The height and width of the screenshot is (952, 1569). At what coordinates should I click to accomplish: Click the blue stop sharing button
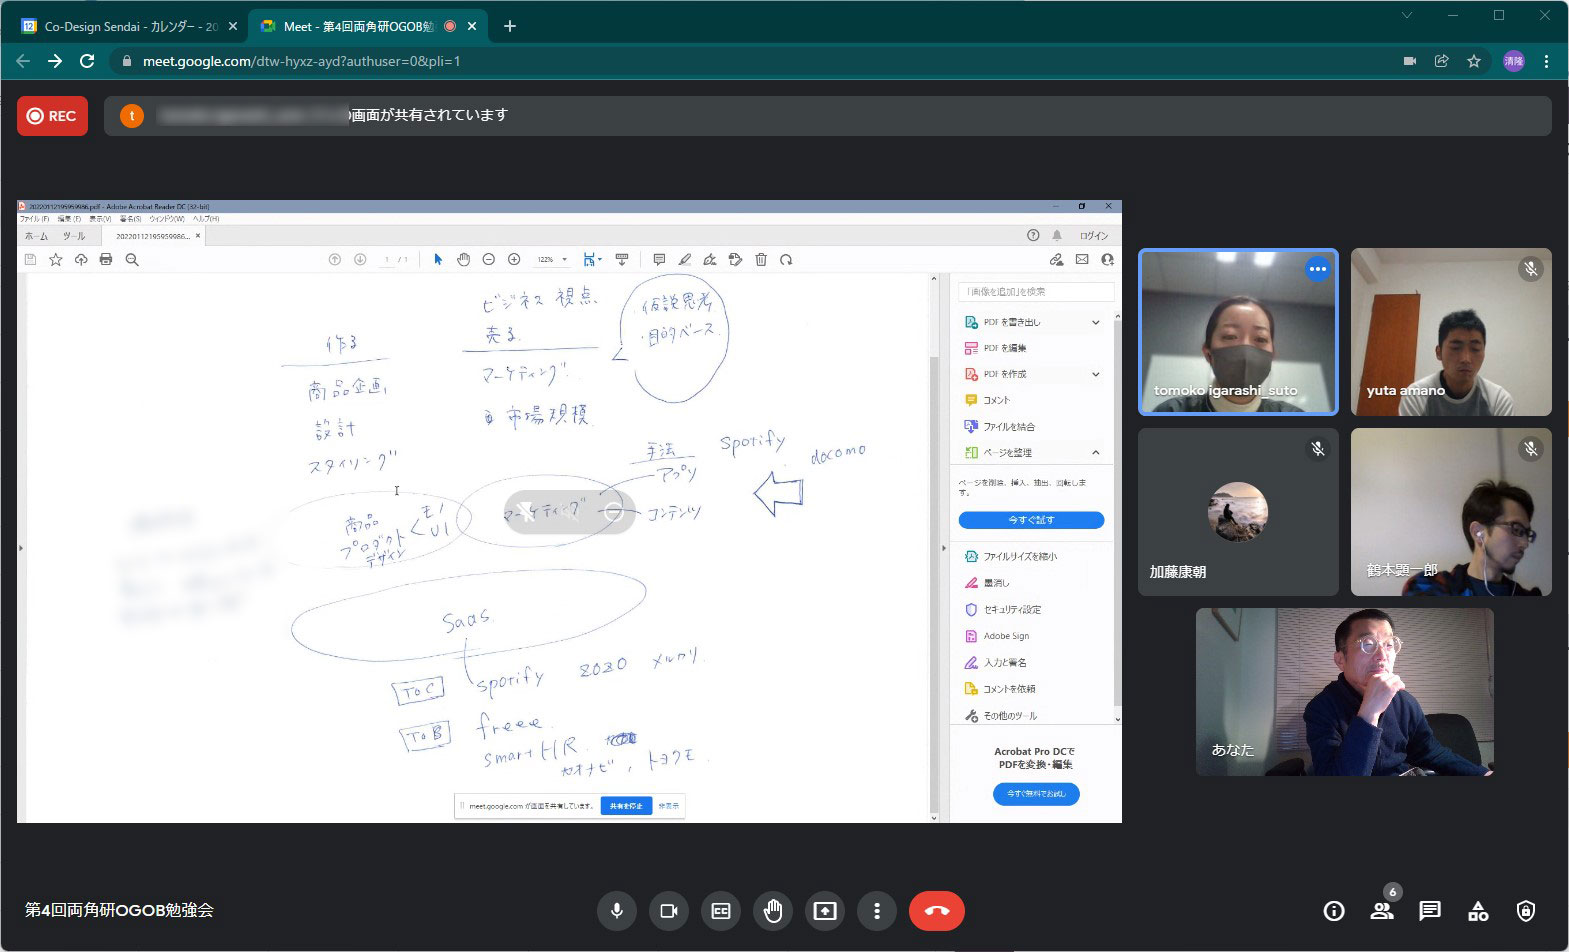click(x=626, y=806)
